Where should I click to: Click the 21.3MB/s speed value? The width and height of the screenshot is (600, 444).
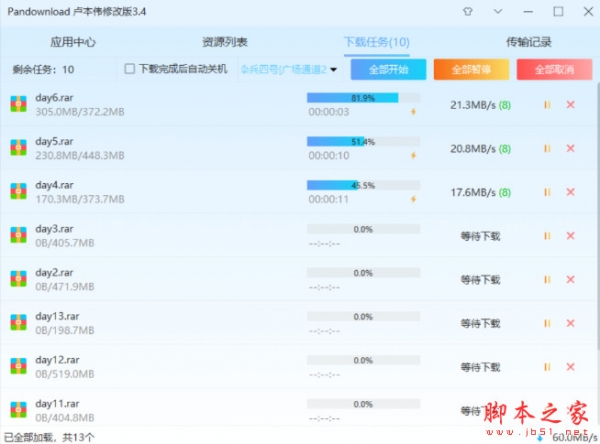coord(473,105)
